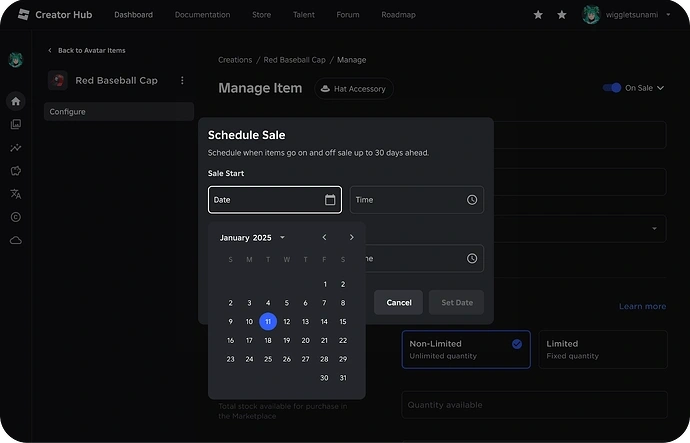Expand the dropdown field behind the dialog

pyautogui.click(x=654, y=229)
